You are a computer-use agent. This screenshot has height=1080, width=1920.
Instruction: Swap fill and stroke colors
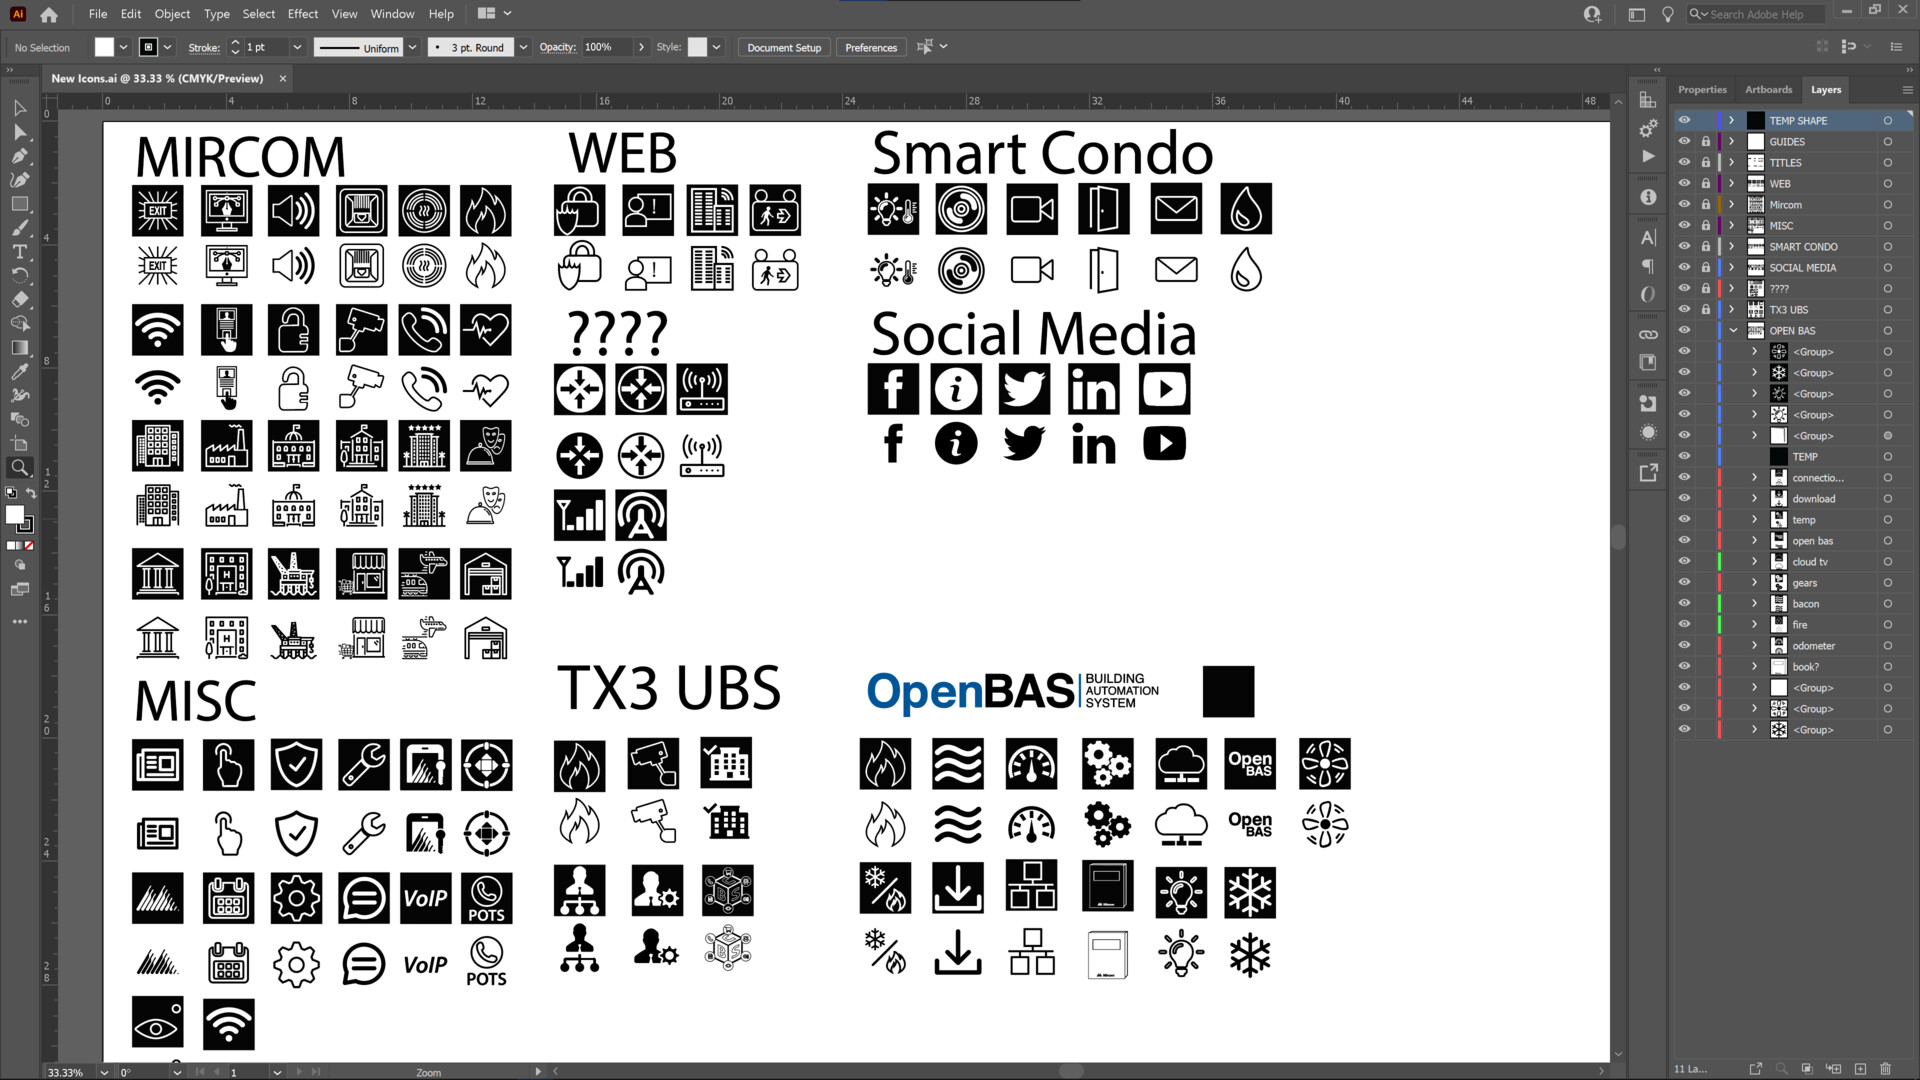pyautogui.click(x=31, y=493)
